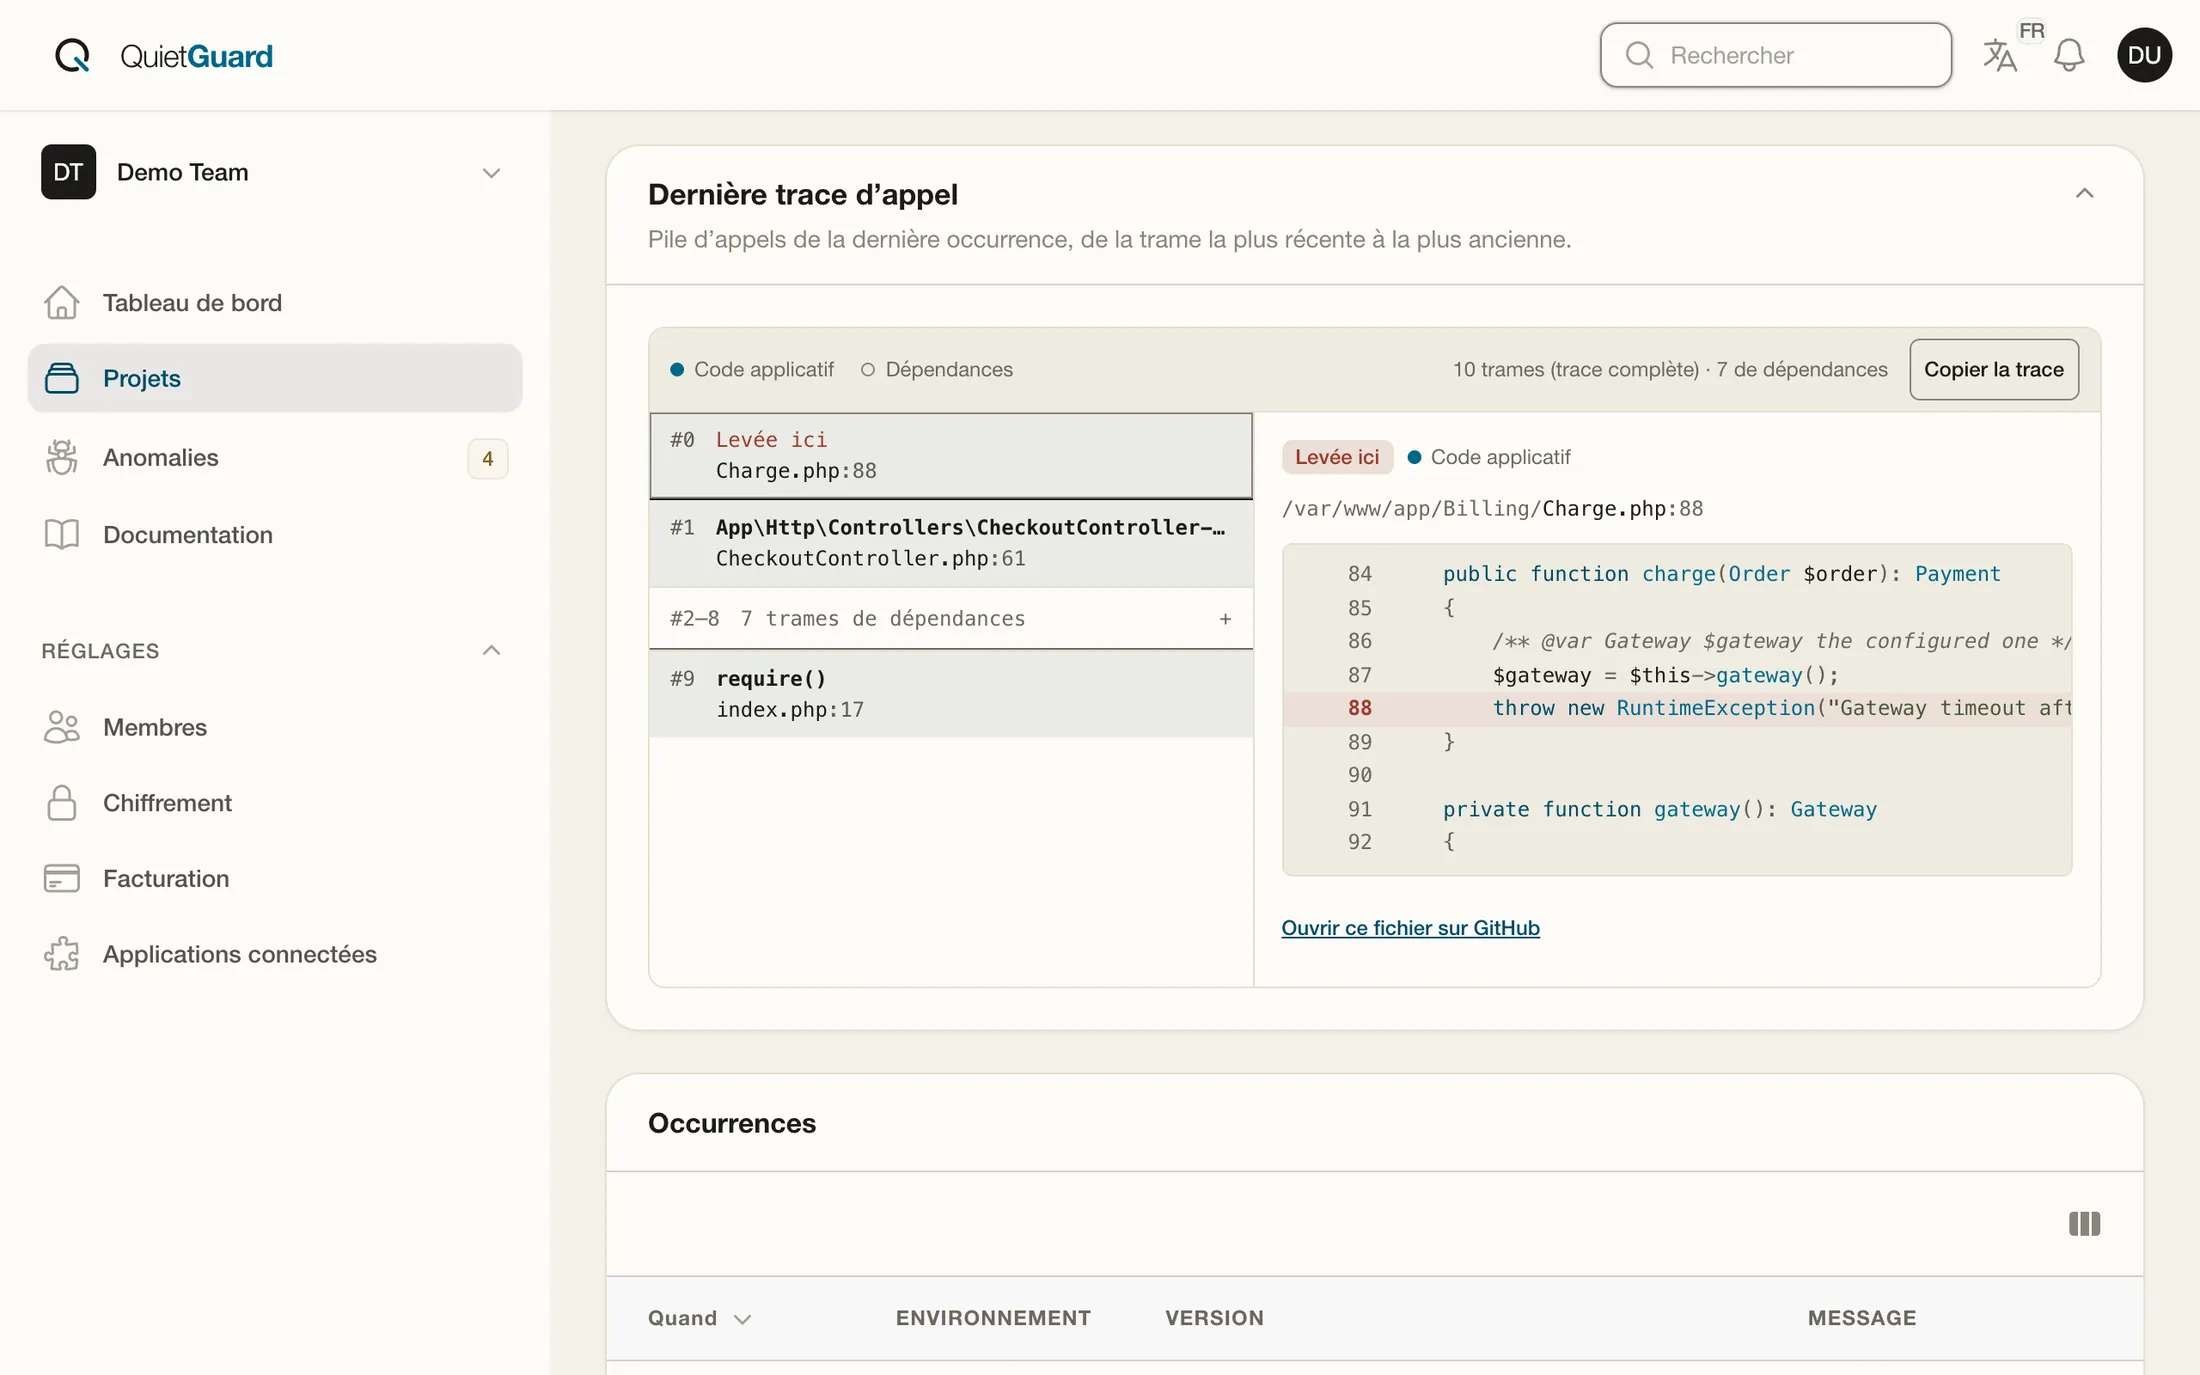Click code line 86 comment
Viewport: 2200px width, 1375px height.
pos(1677,641)
